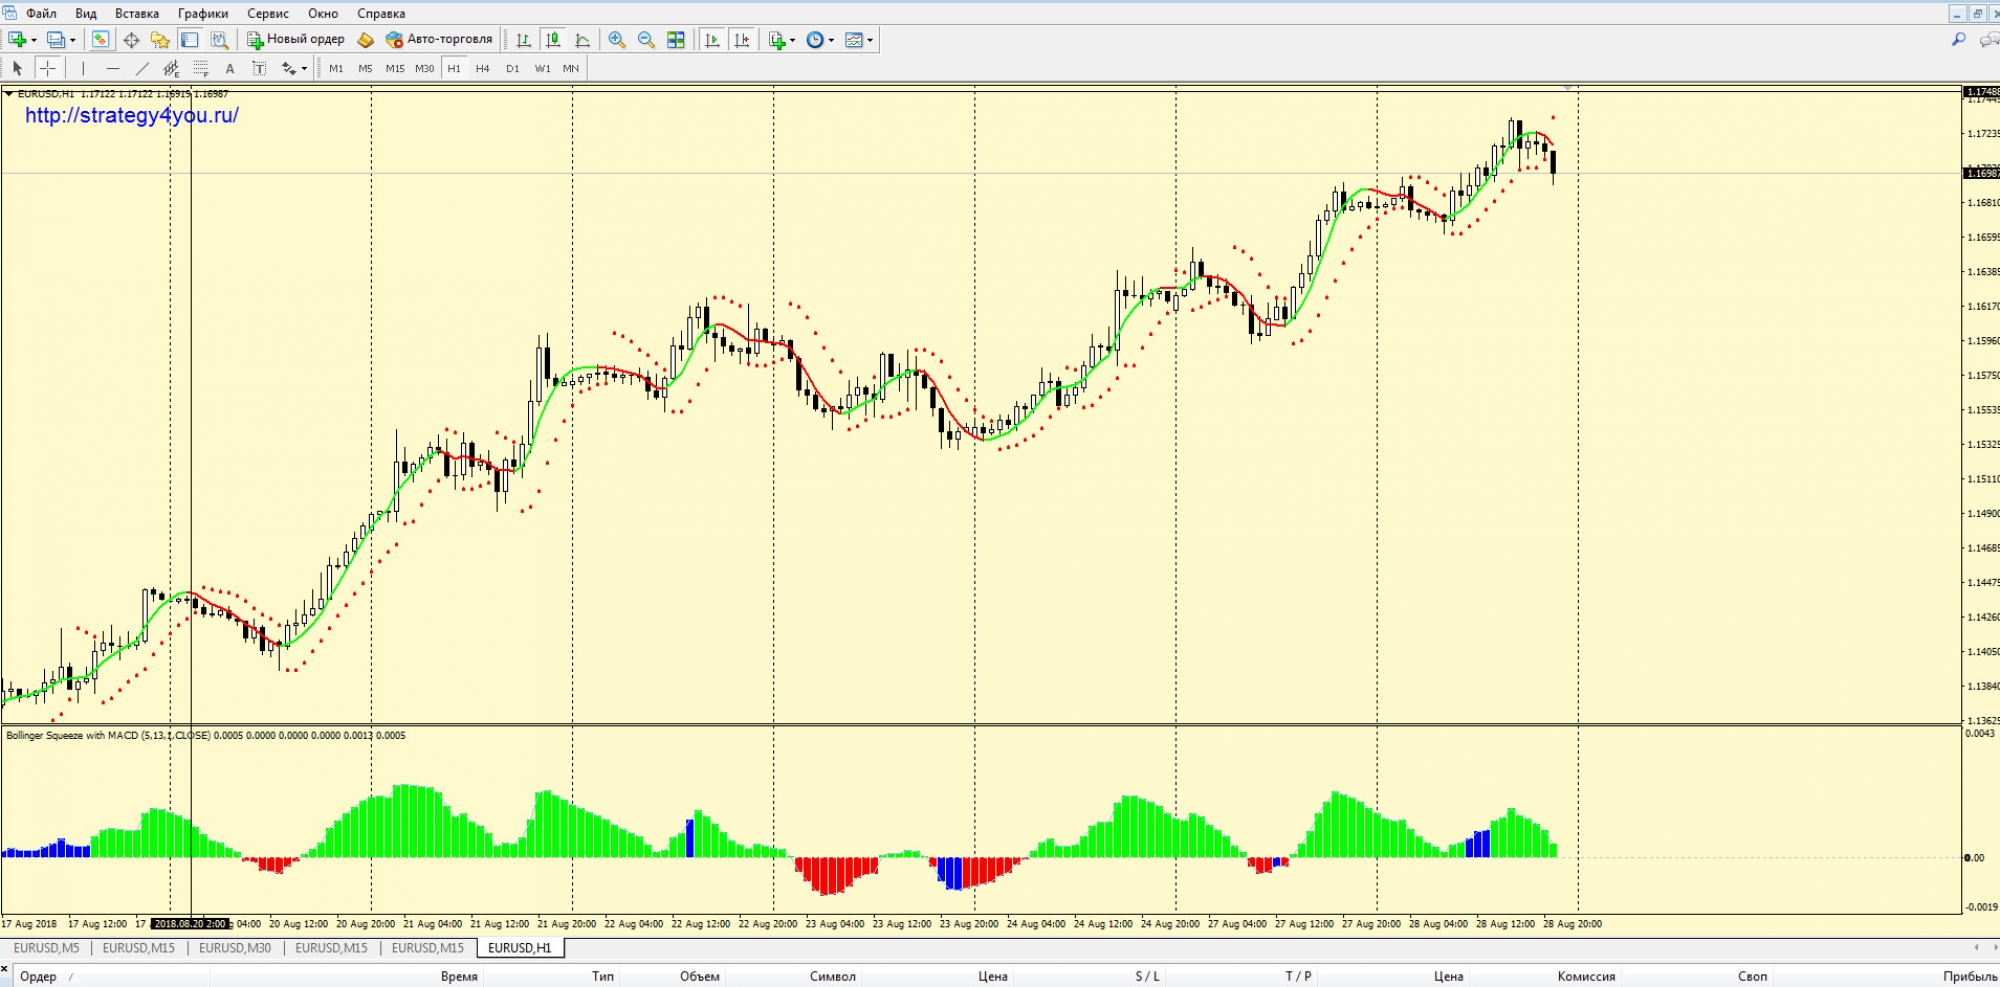Click the Zoom In magnifier icon
2000x987 pixels.
click(617, 40)
